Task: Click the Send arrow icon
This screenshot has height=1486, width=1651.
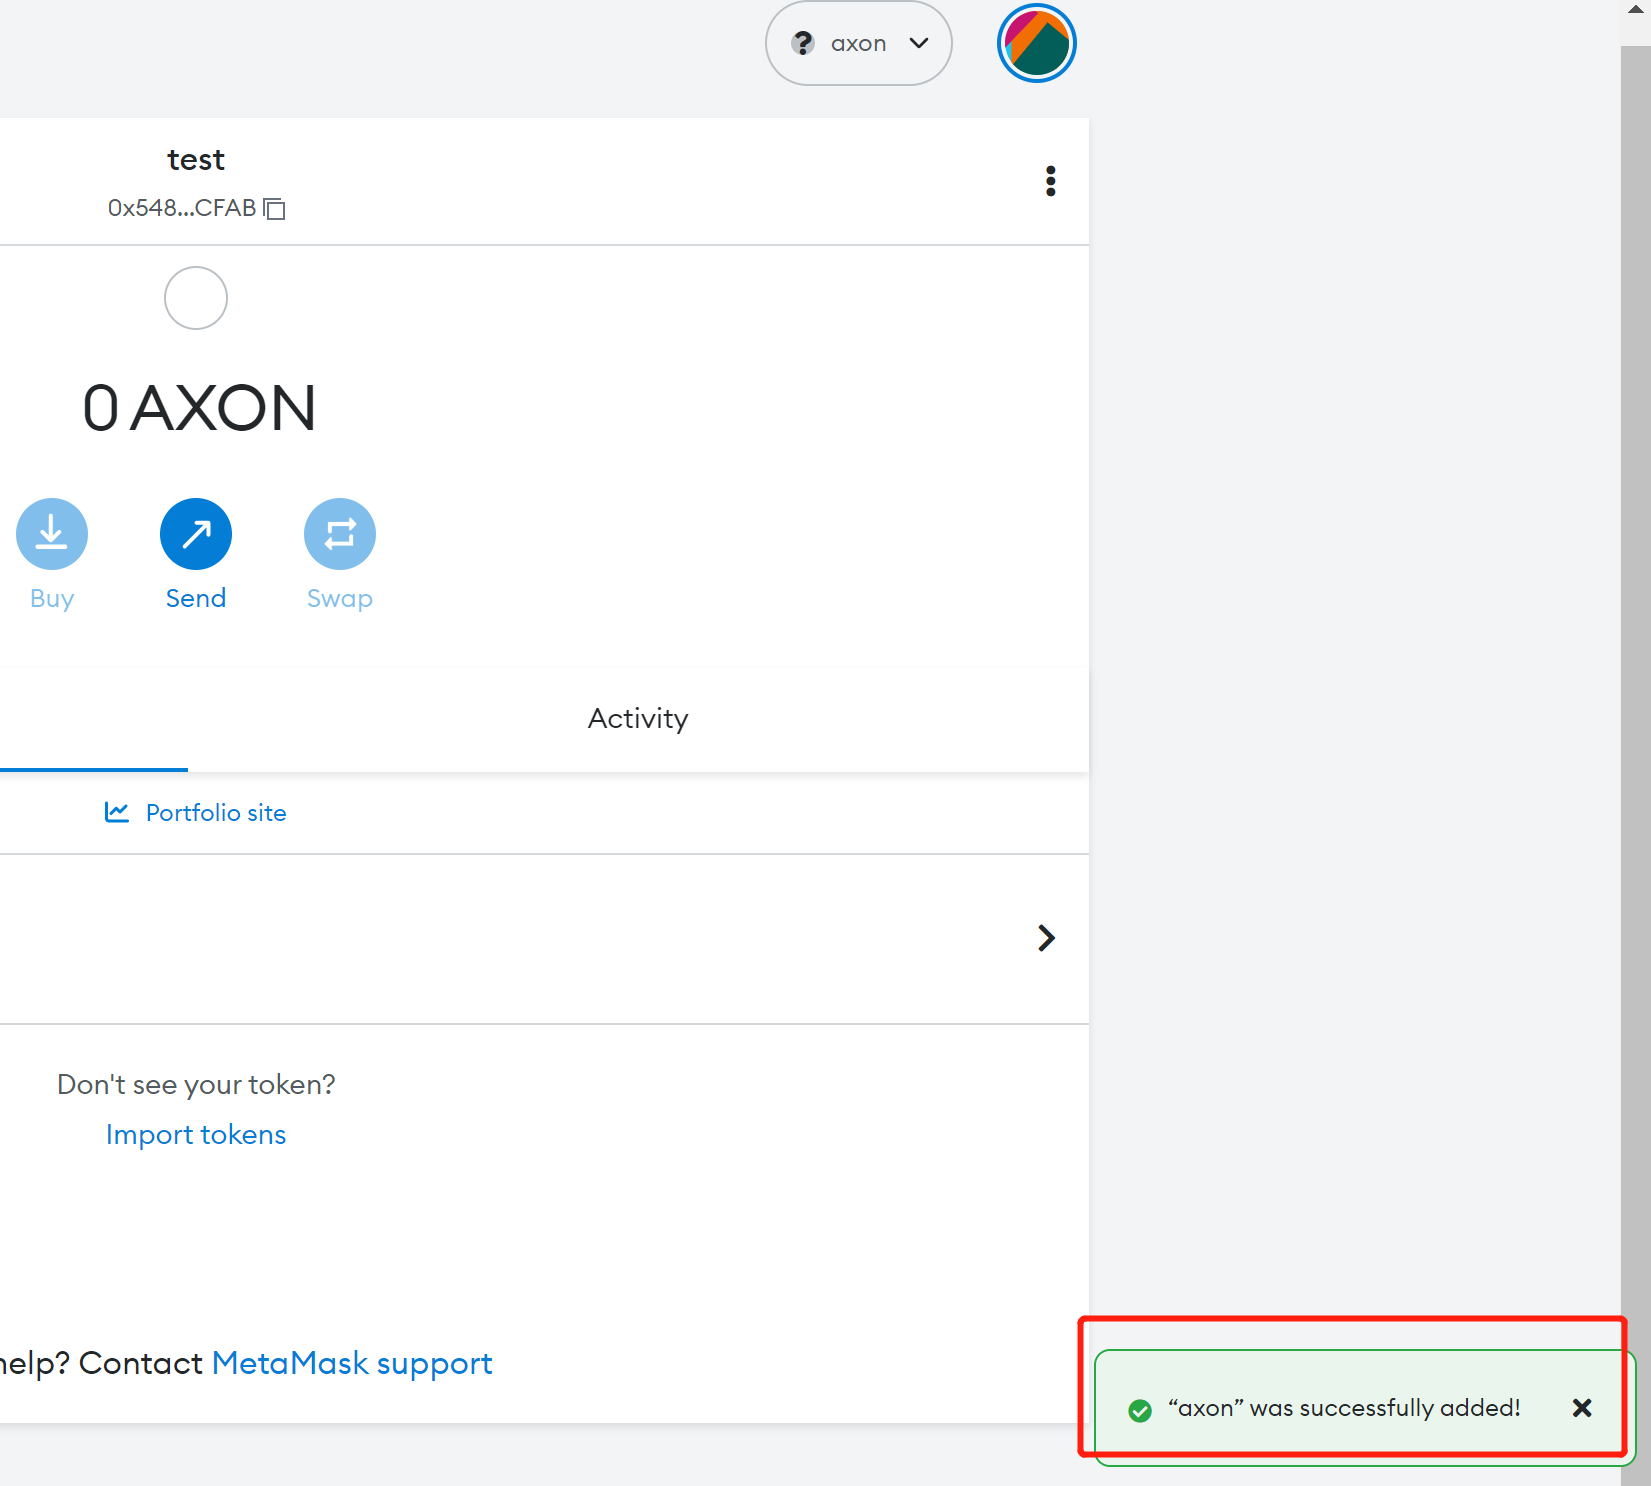Action: point(196,534)
